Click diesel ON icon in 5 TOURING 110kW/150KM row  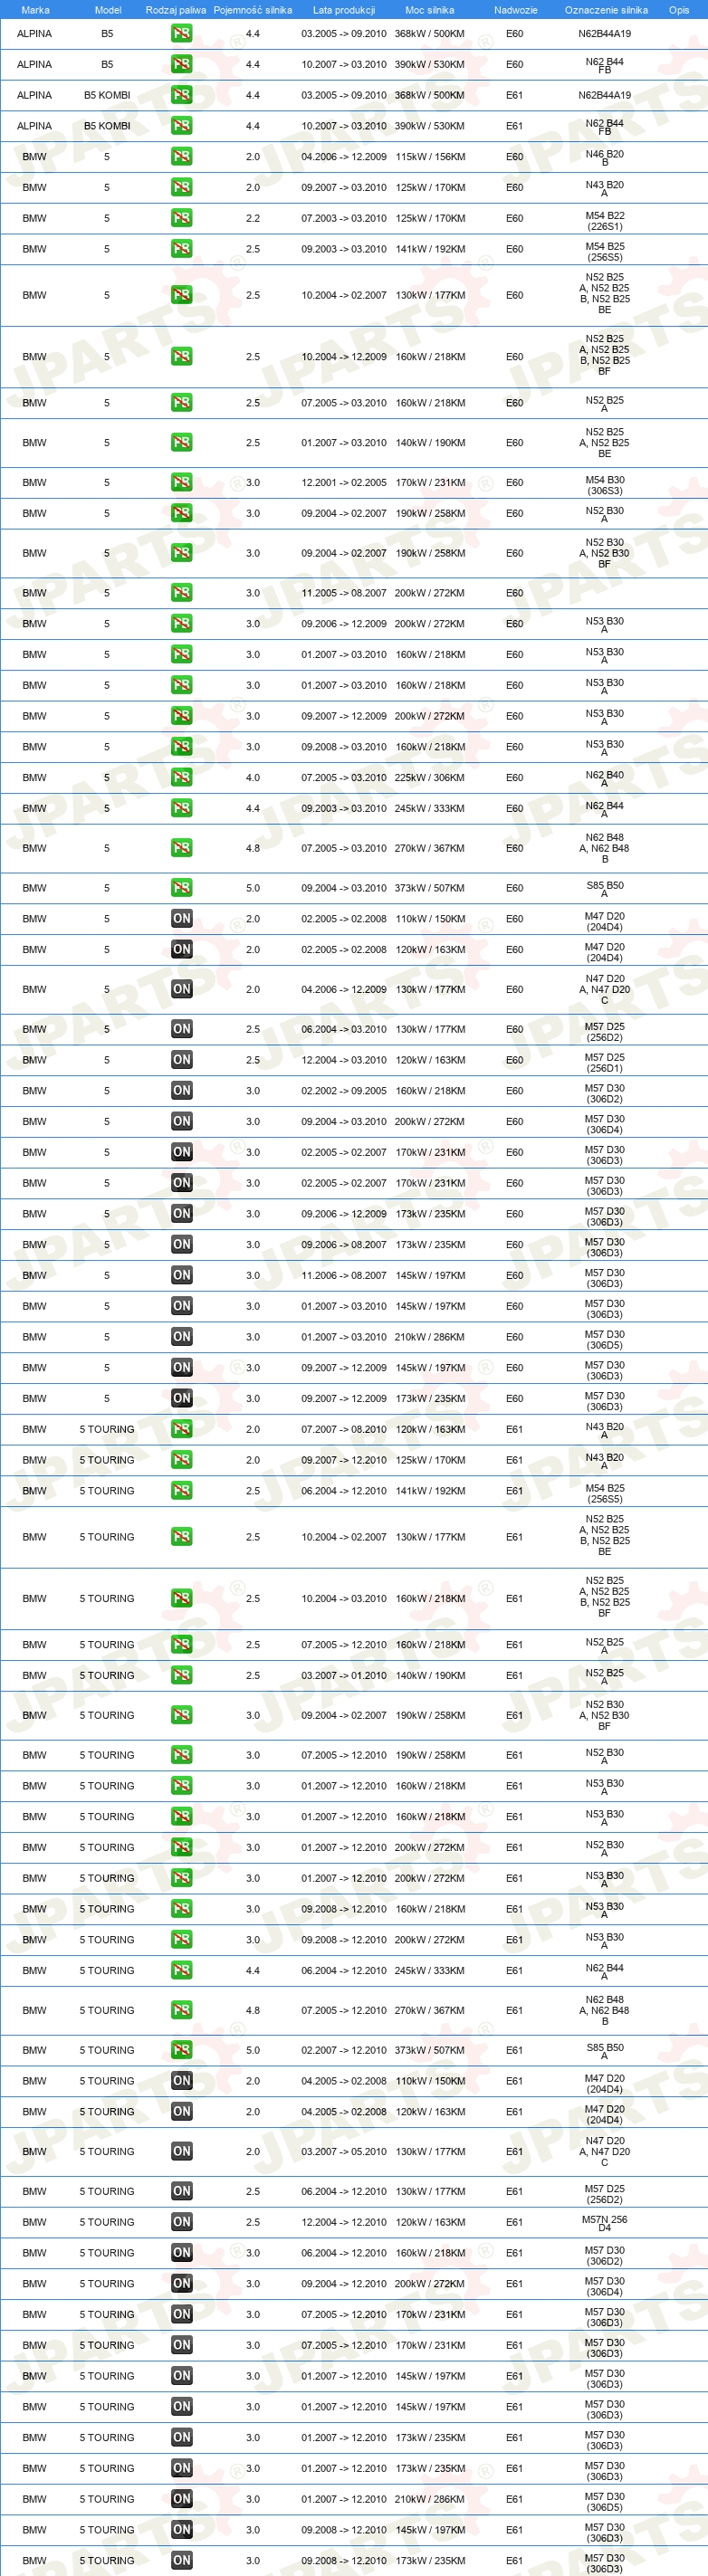(x=181, y=2080)
